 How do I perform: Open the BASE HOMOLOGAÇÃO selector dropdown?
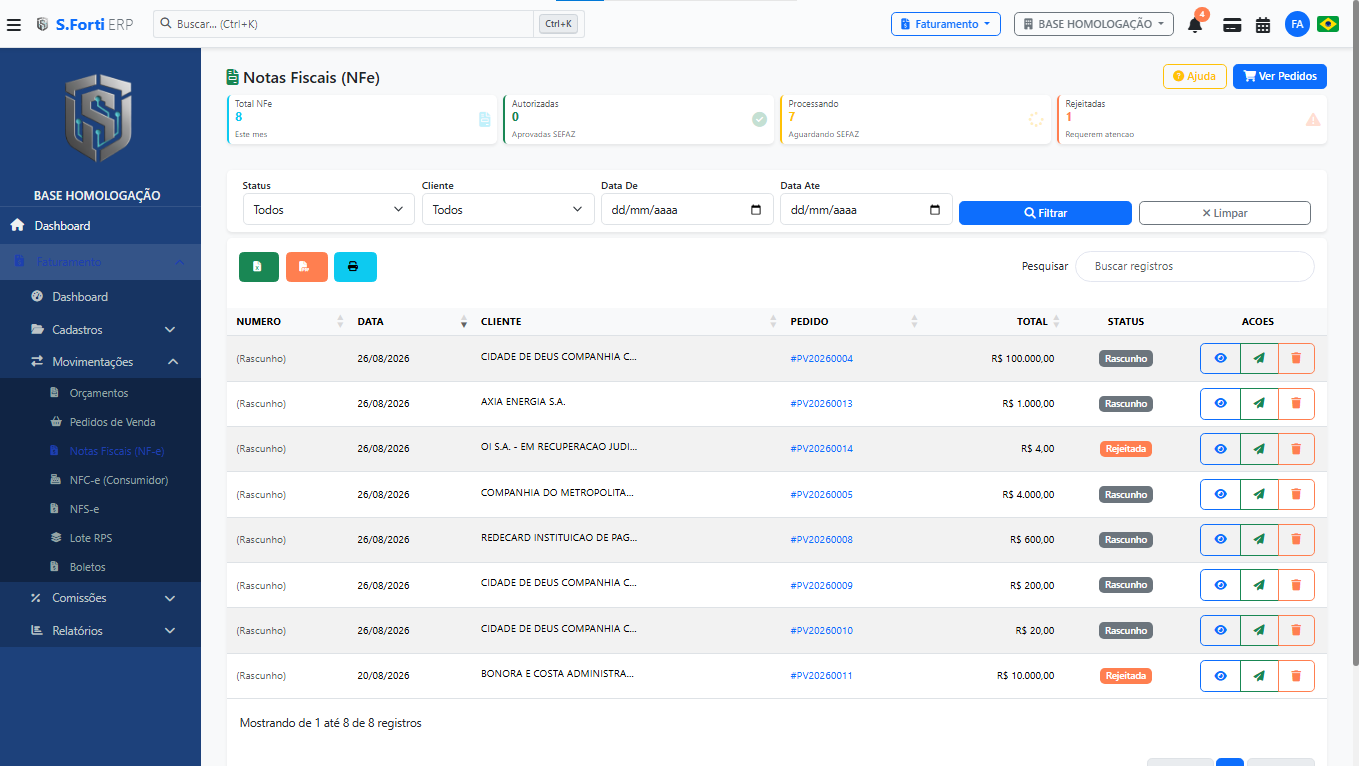pyautogui.click(x=1094, y=24)
